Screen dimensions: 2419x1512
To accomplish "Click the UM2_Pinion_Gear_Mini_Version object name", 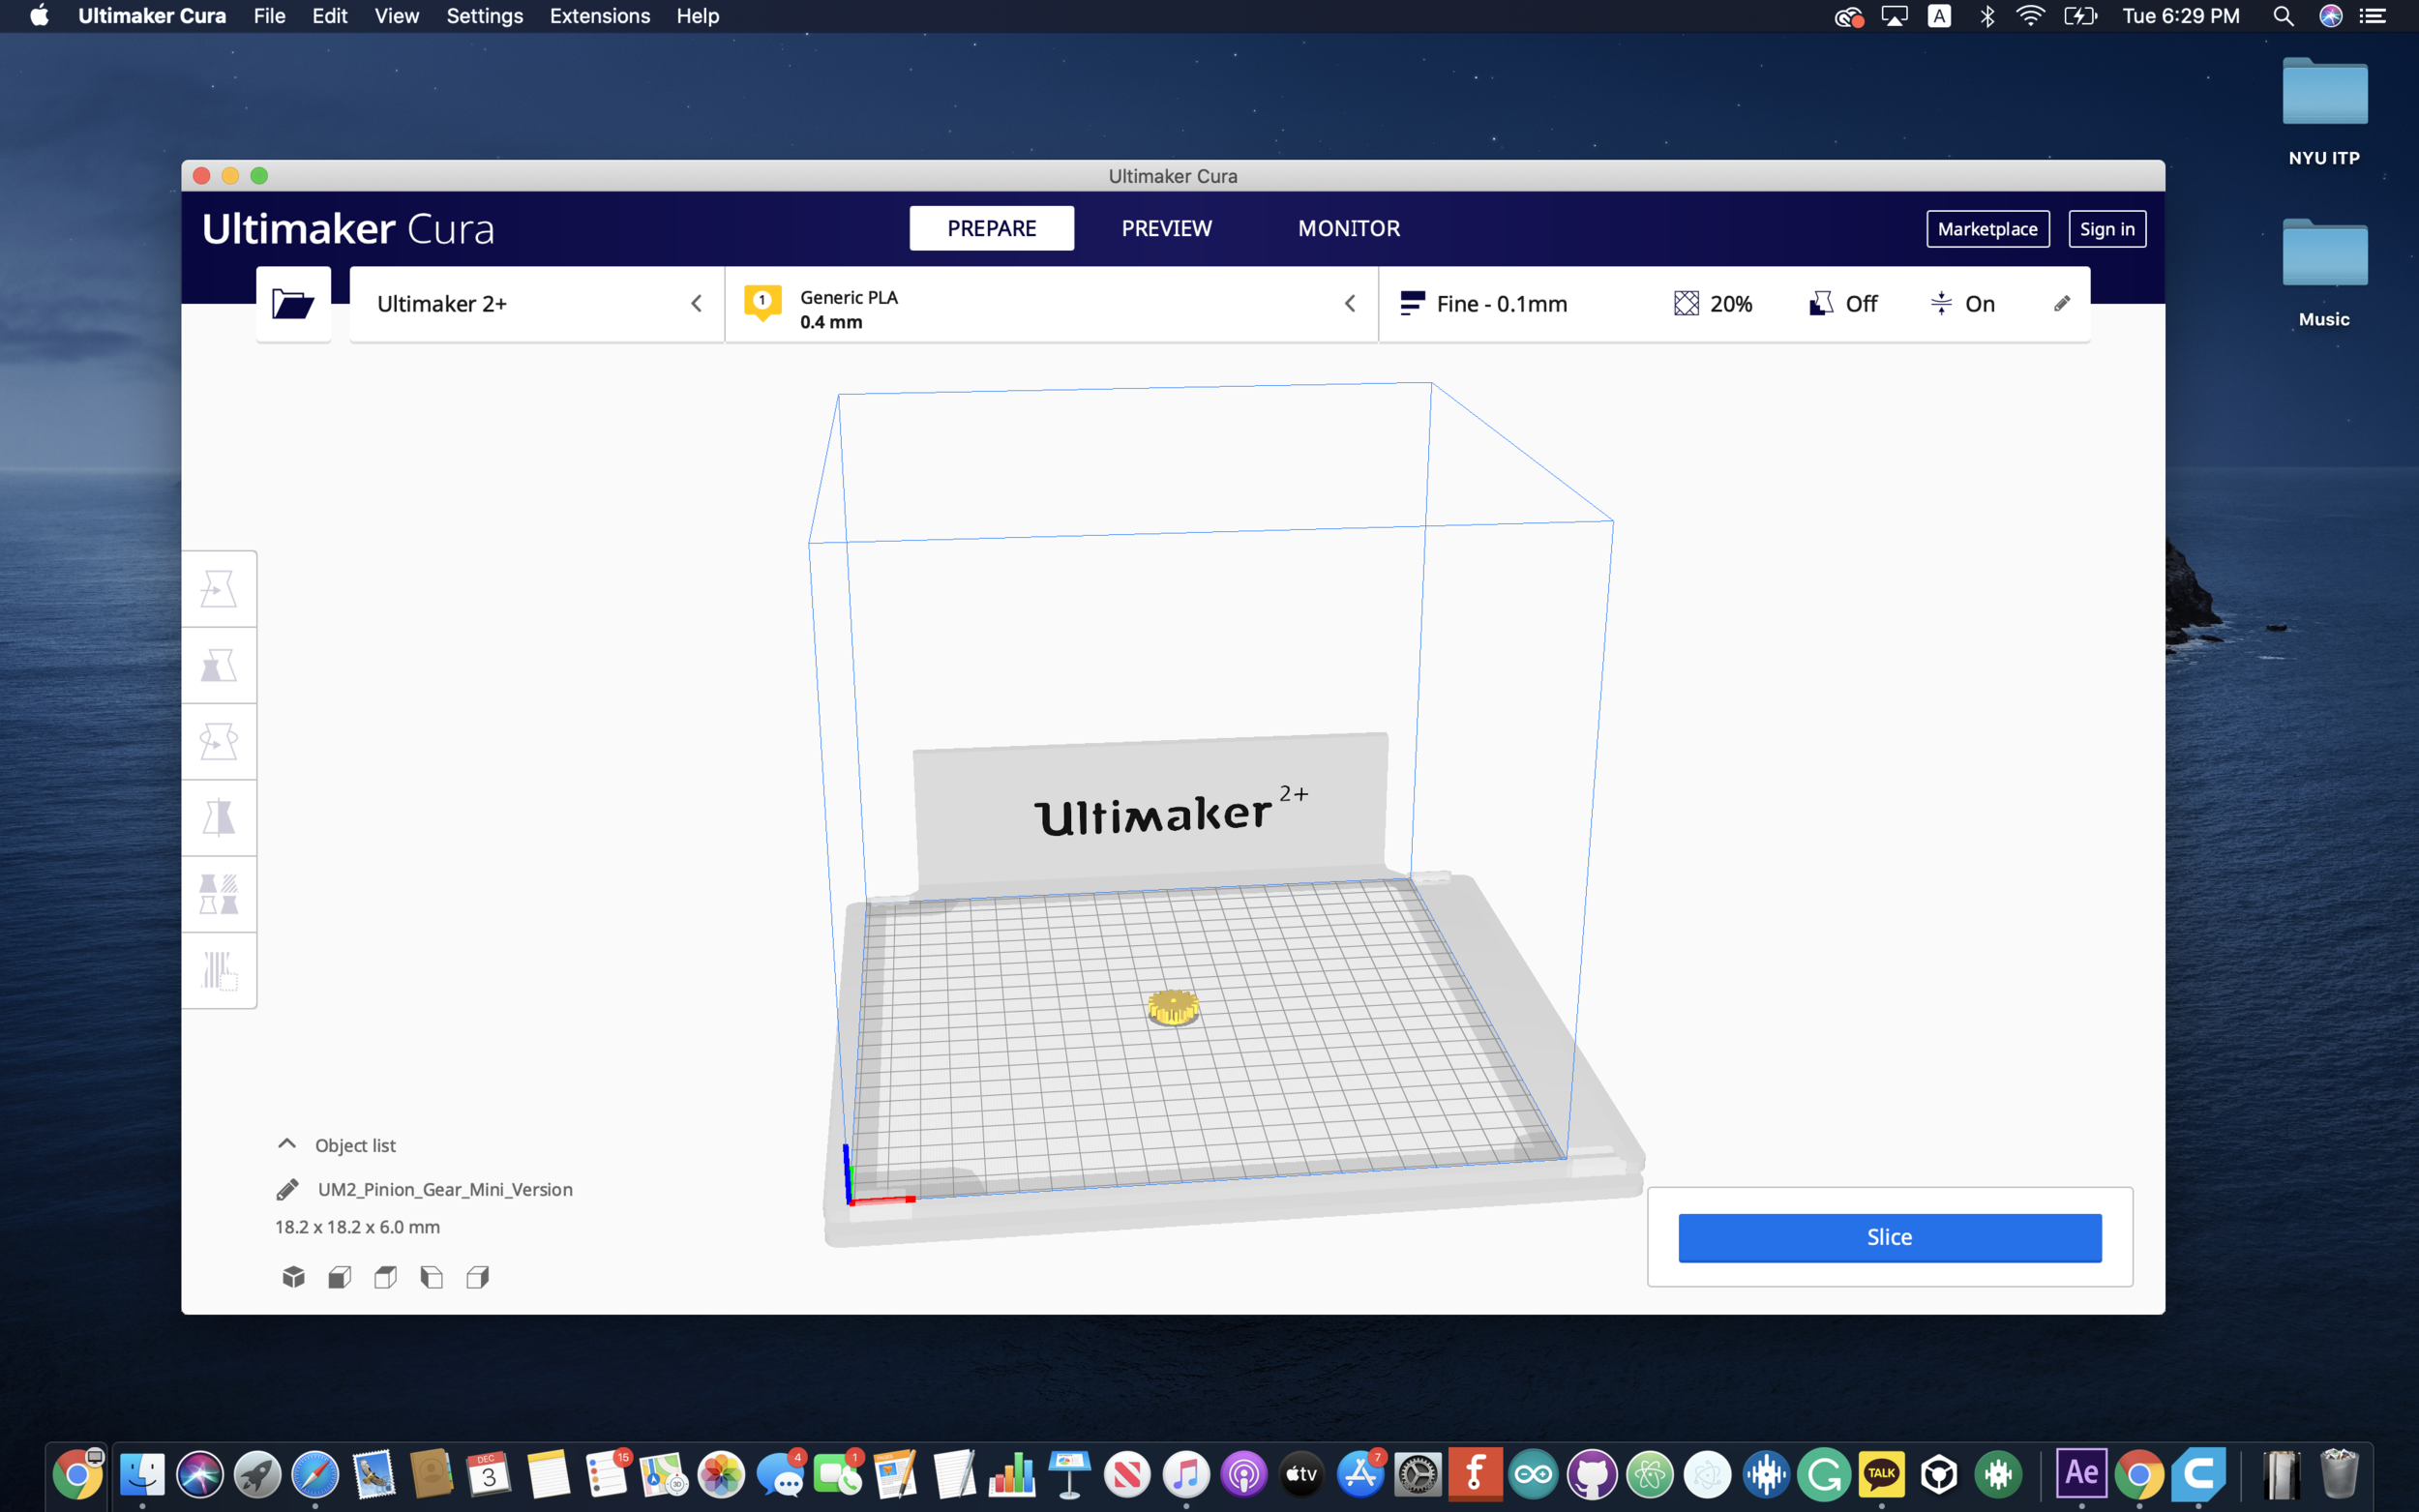I will click(x=445, y=1189).
